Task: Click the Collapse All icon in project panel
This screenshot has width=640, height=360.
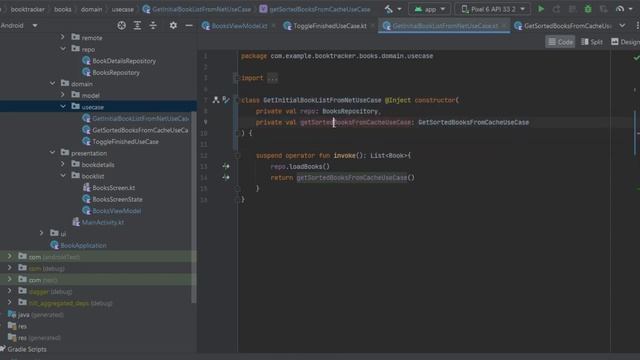Action: pyautogui.click(x=153, y=25)
